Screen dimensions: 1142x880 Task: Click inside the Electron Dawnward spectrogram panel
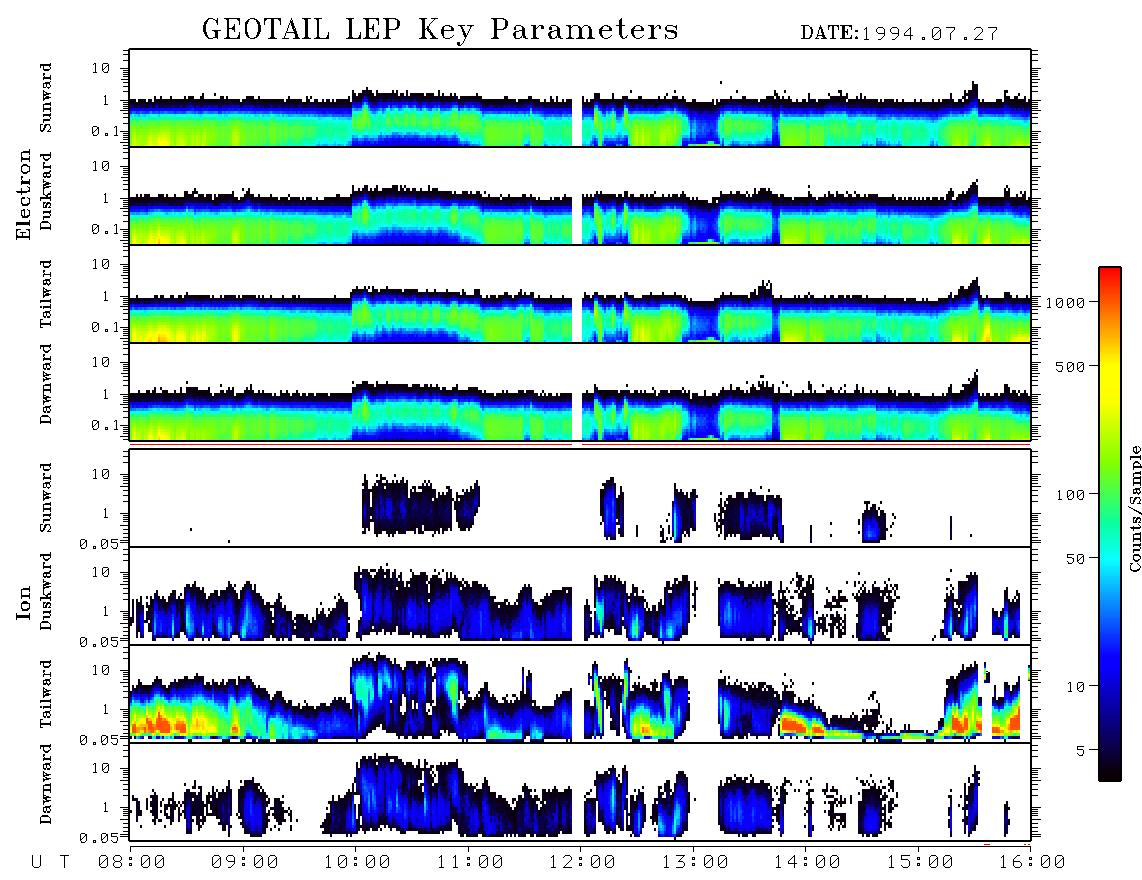pos(580,392)
